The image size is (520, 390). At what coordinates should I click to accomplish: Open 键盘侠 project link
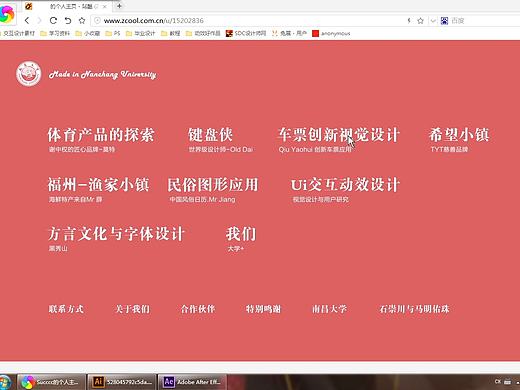click(x=210, y=135)
